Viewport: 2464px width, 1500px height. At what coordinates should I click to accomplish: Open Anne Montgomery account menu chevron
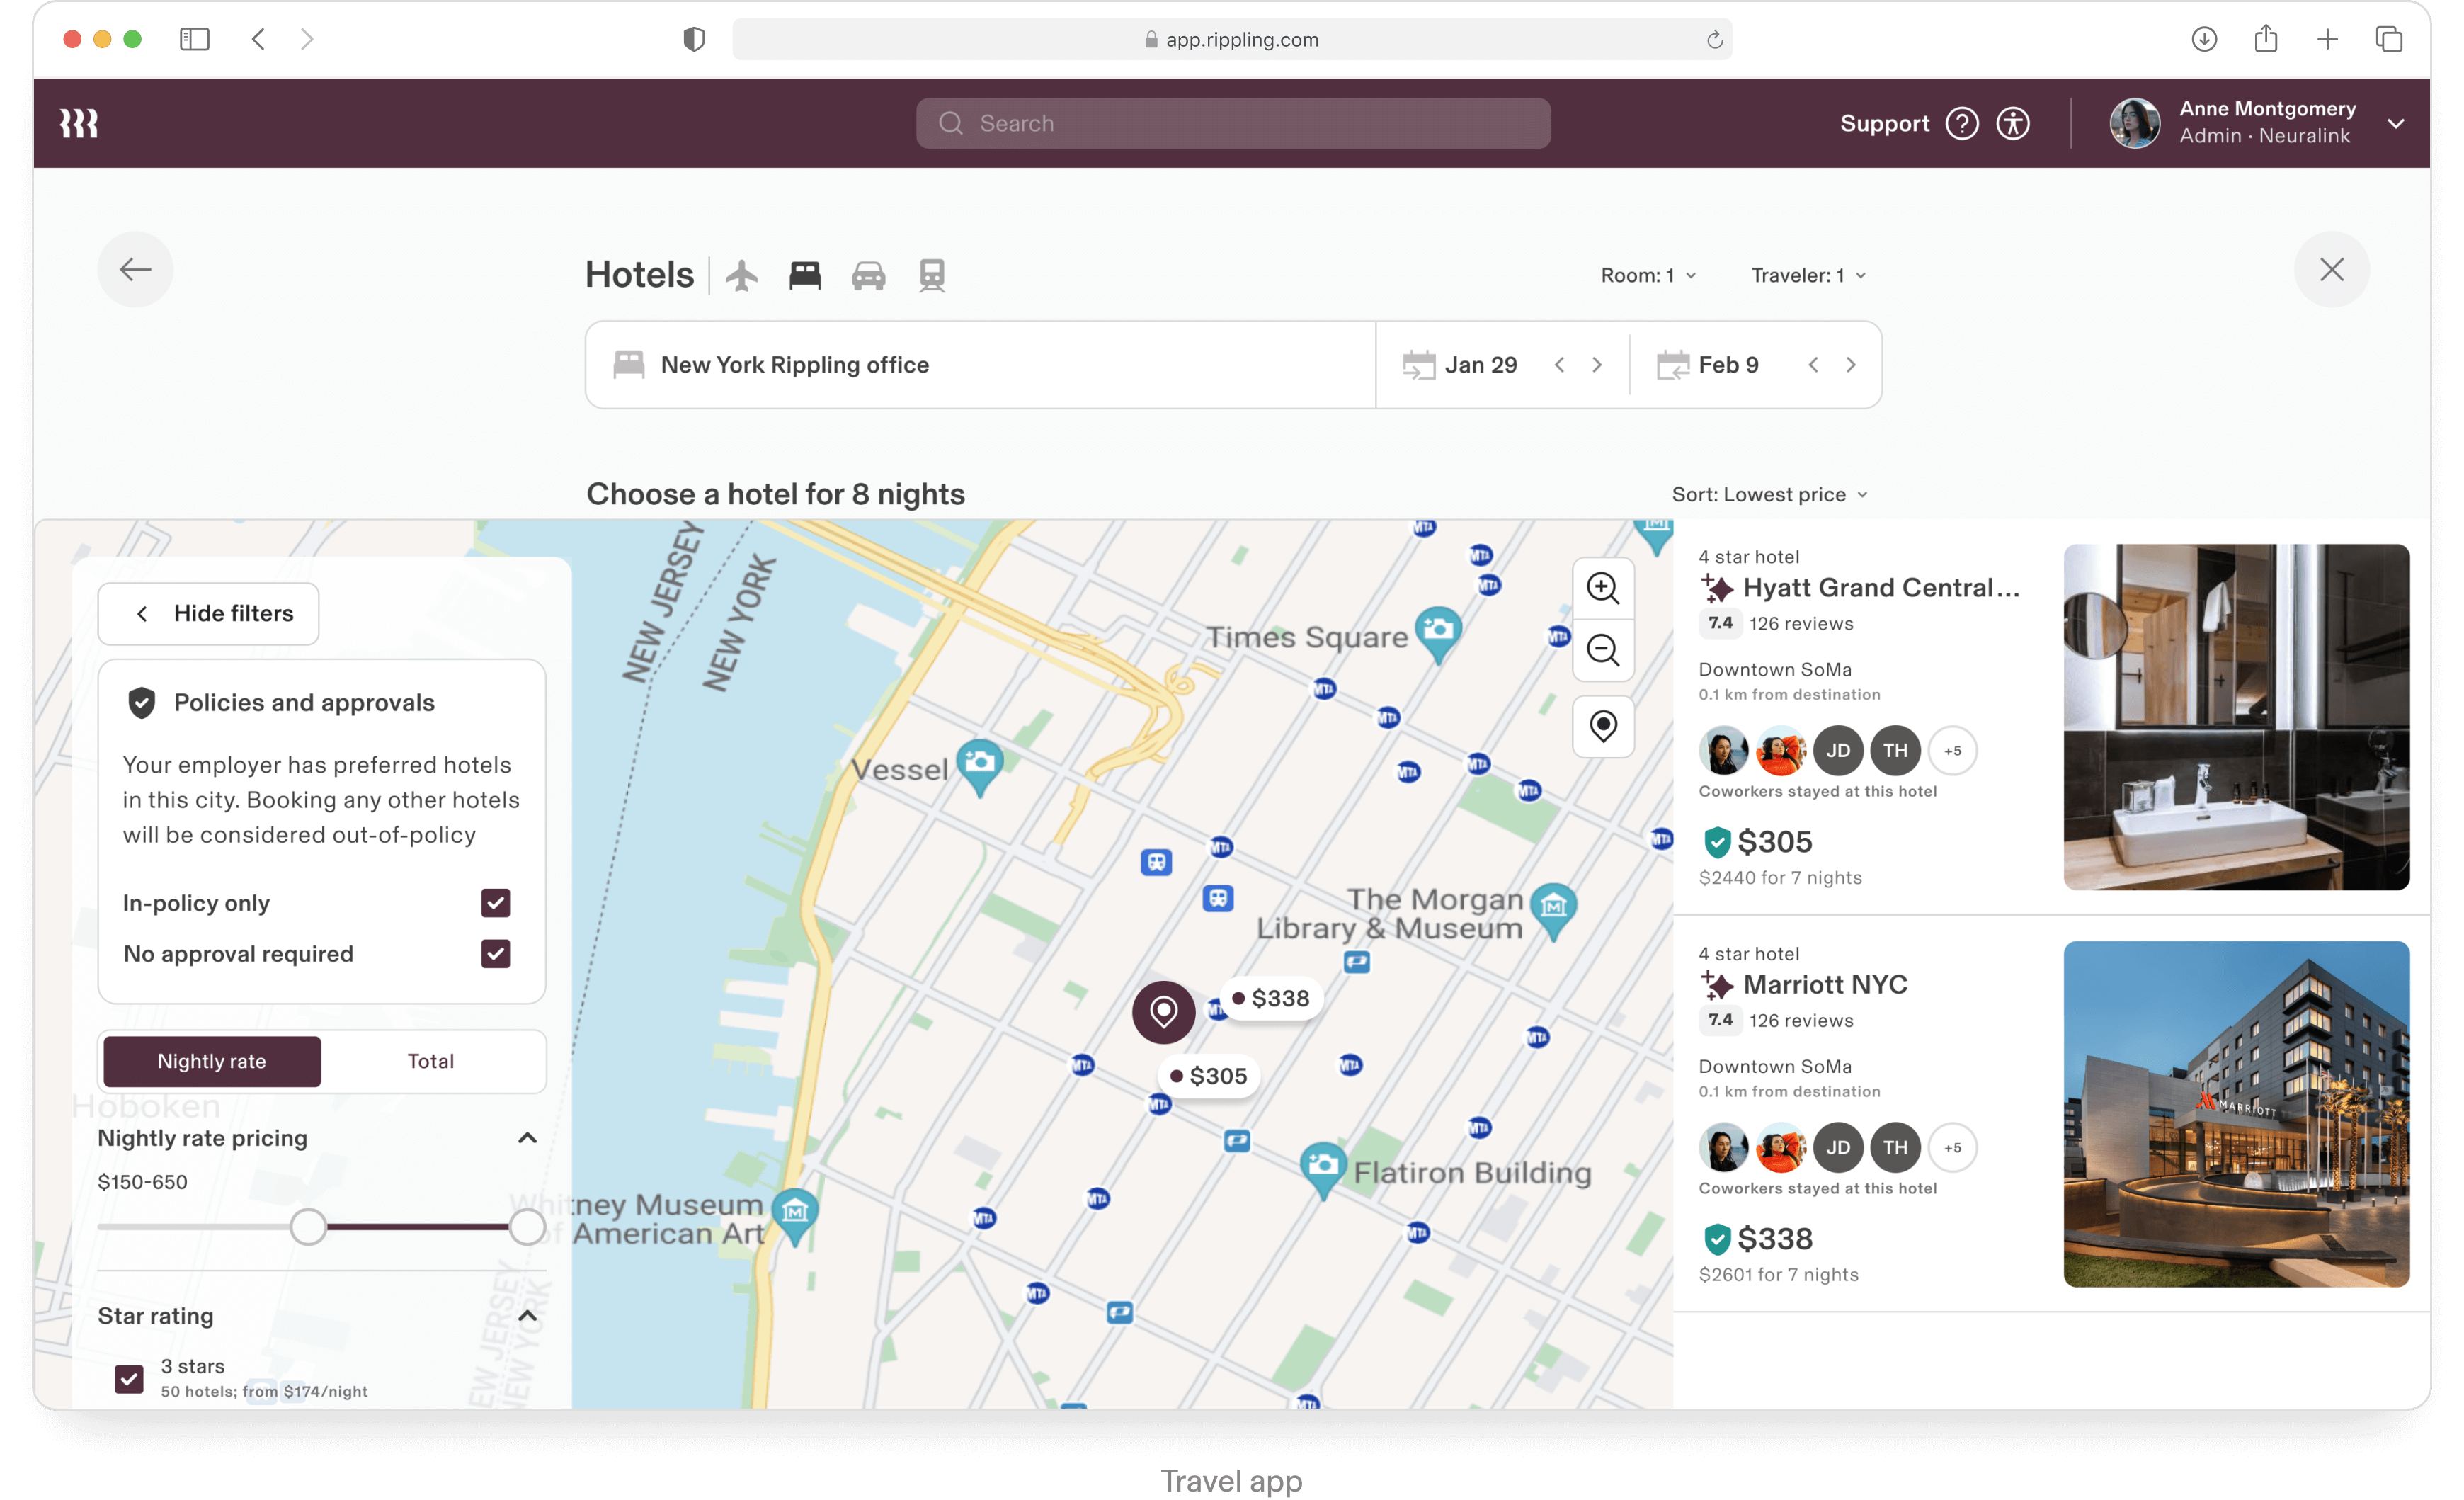(x=2395, y=123)
